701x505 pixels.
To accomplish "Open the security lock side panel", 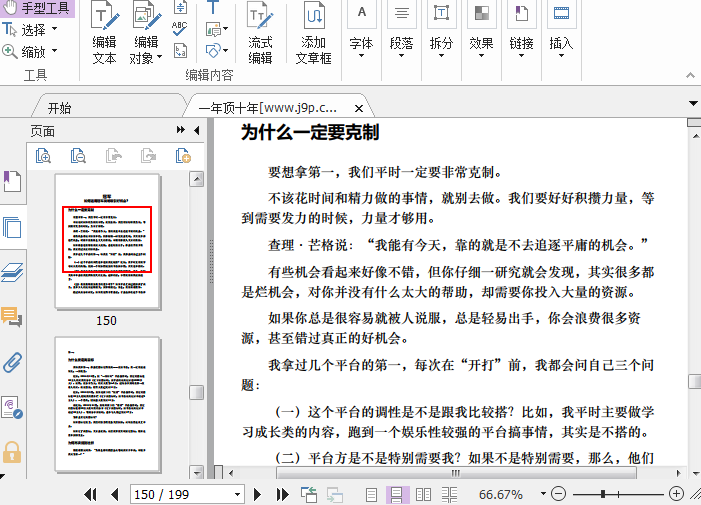I will coord(12,451).
